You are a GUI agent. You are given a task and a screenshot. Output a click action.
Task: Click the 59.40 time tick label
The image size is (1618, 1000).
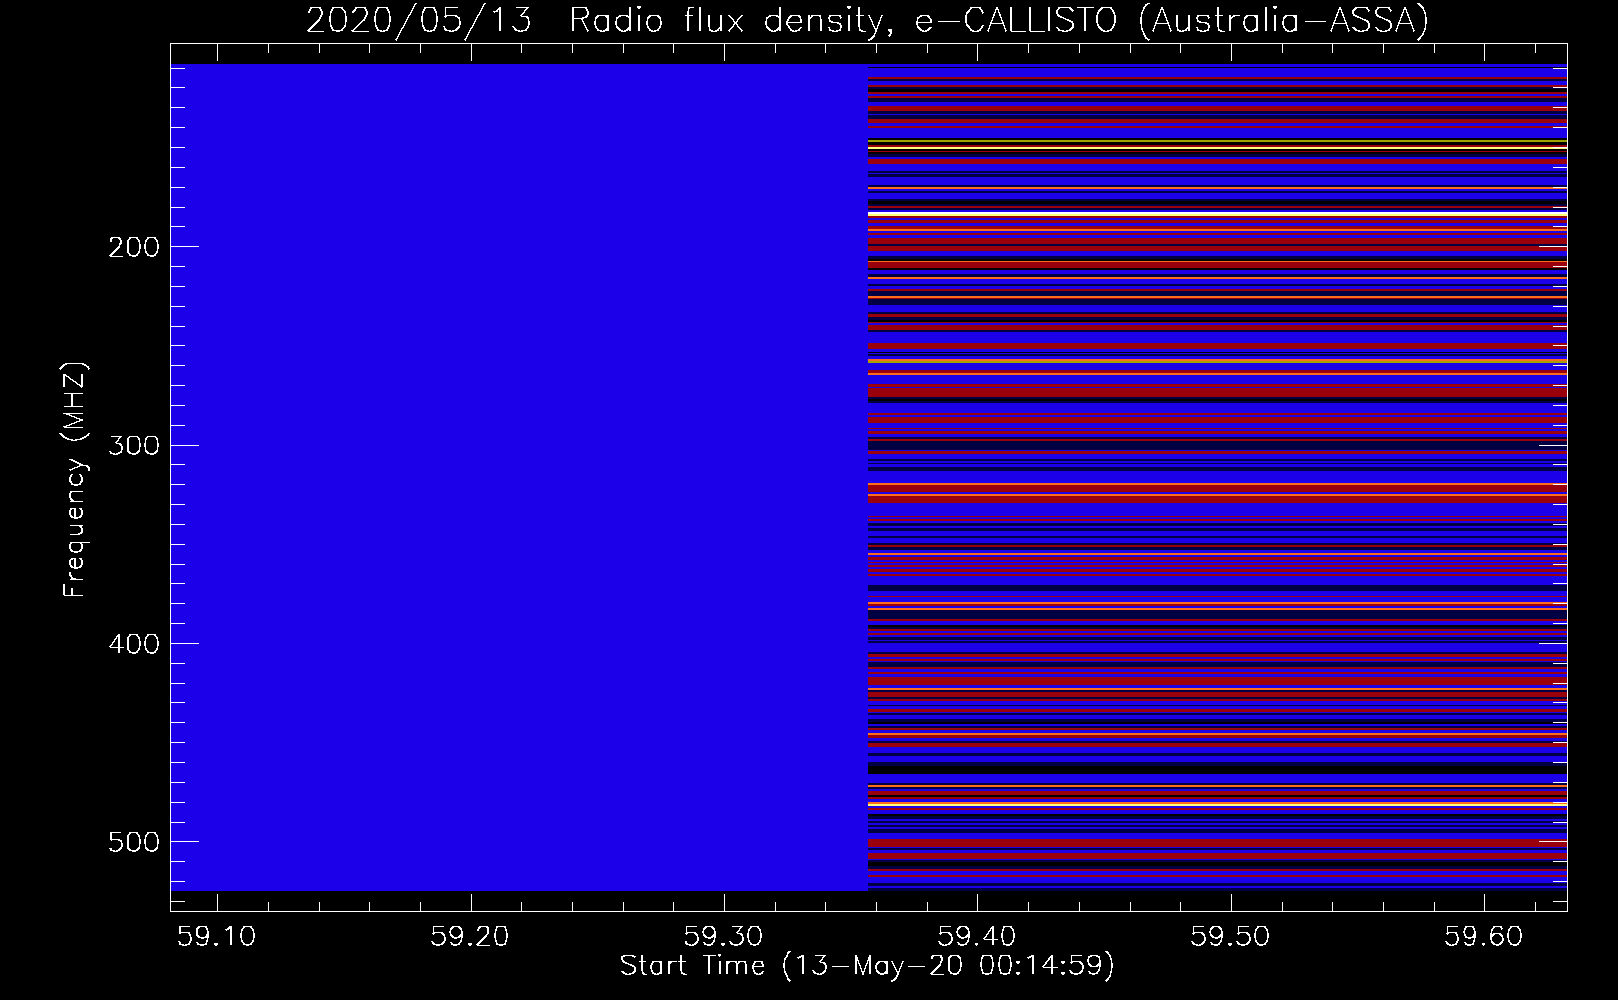(977, 936)
